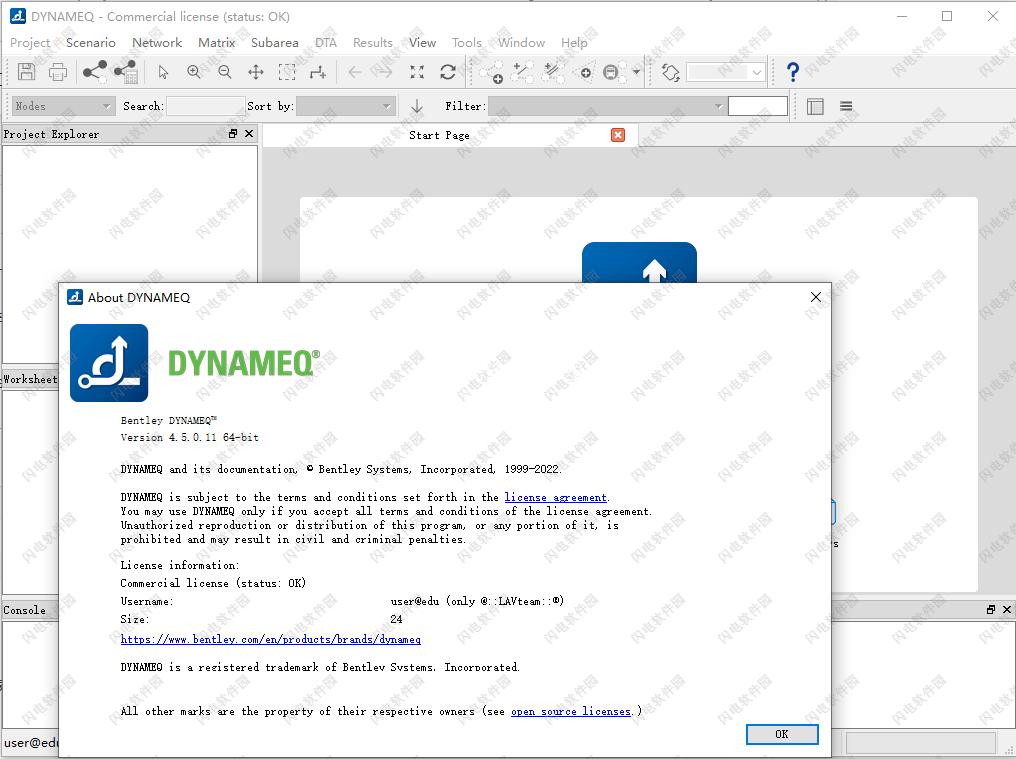The image size is (1016, 759).
Task: Select the arrow pointer tool
Action: click(x=163, y=72)
